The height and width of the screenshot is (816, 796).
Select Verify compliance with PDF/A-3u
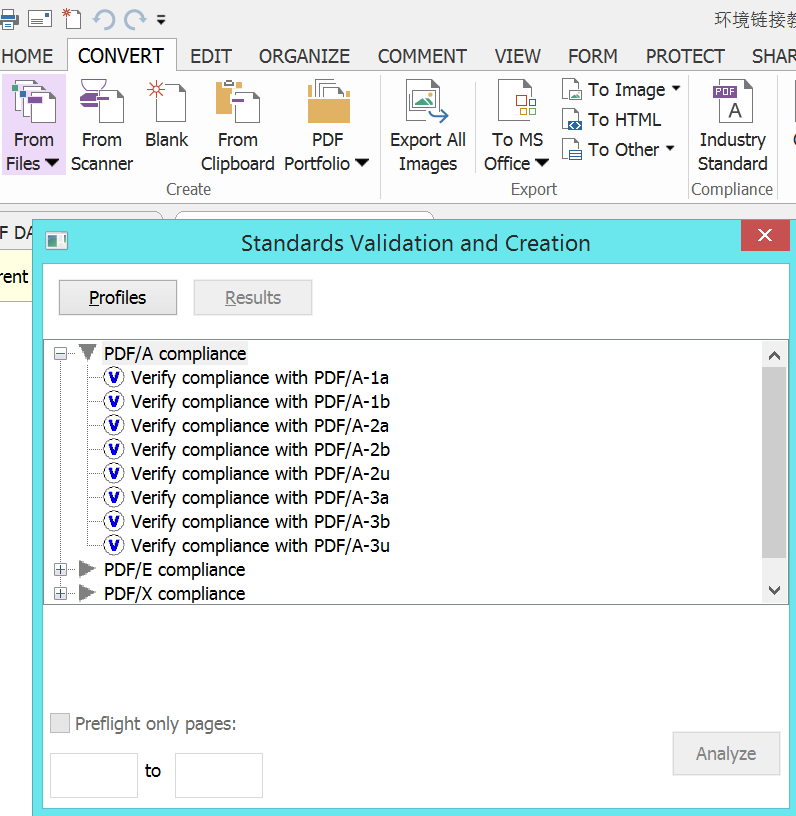[x=260, y=545]
